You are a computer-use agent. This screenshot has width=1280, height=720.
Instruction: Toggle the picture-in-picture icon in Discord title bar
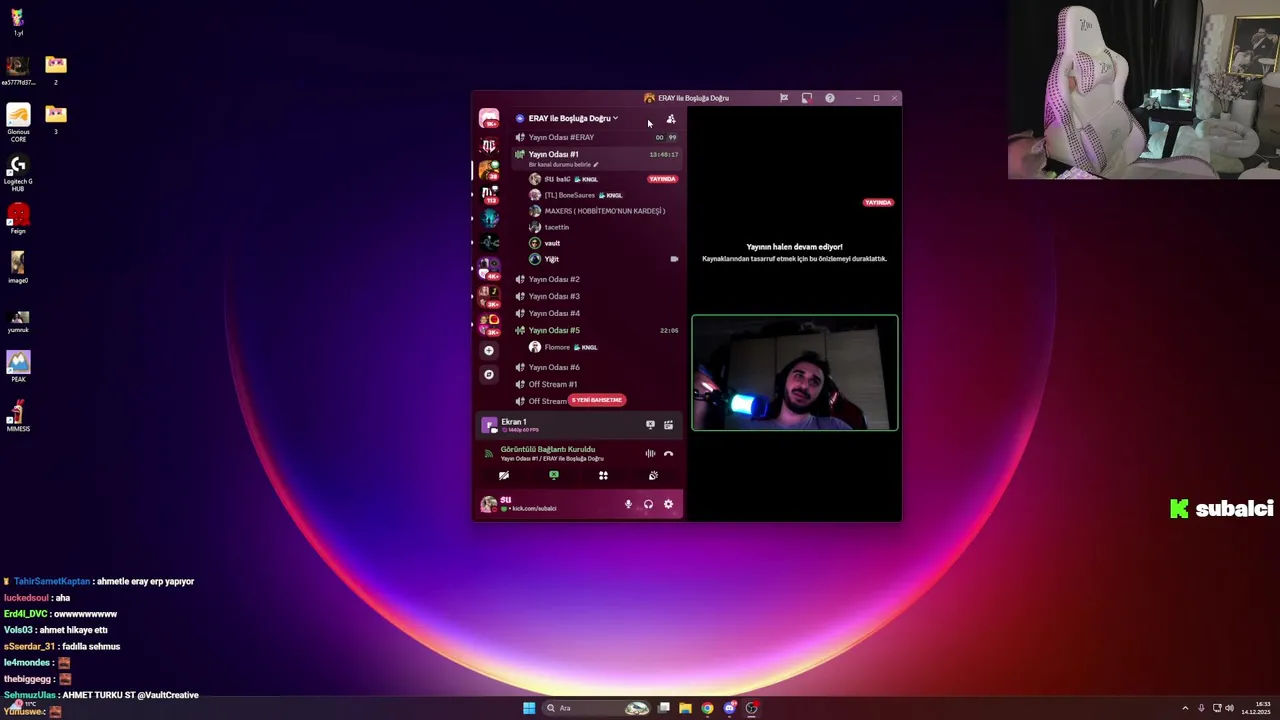807,98
